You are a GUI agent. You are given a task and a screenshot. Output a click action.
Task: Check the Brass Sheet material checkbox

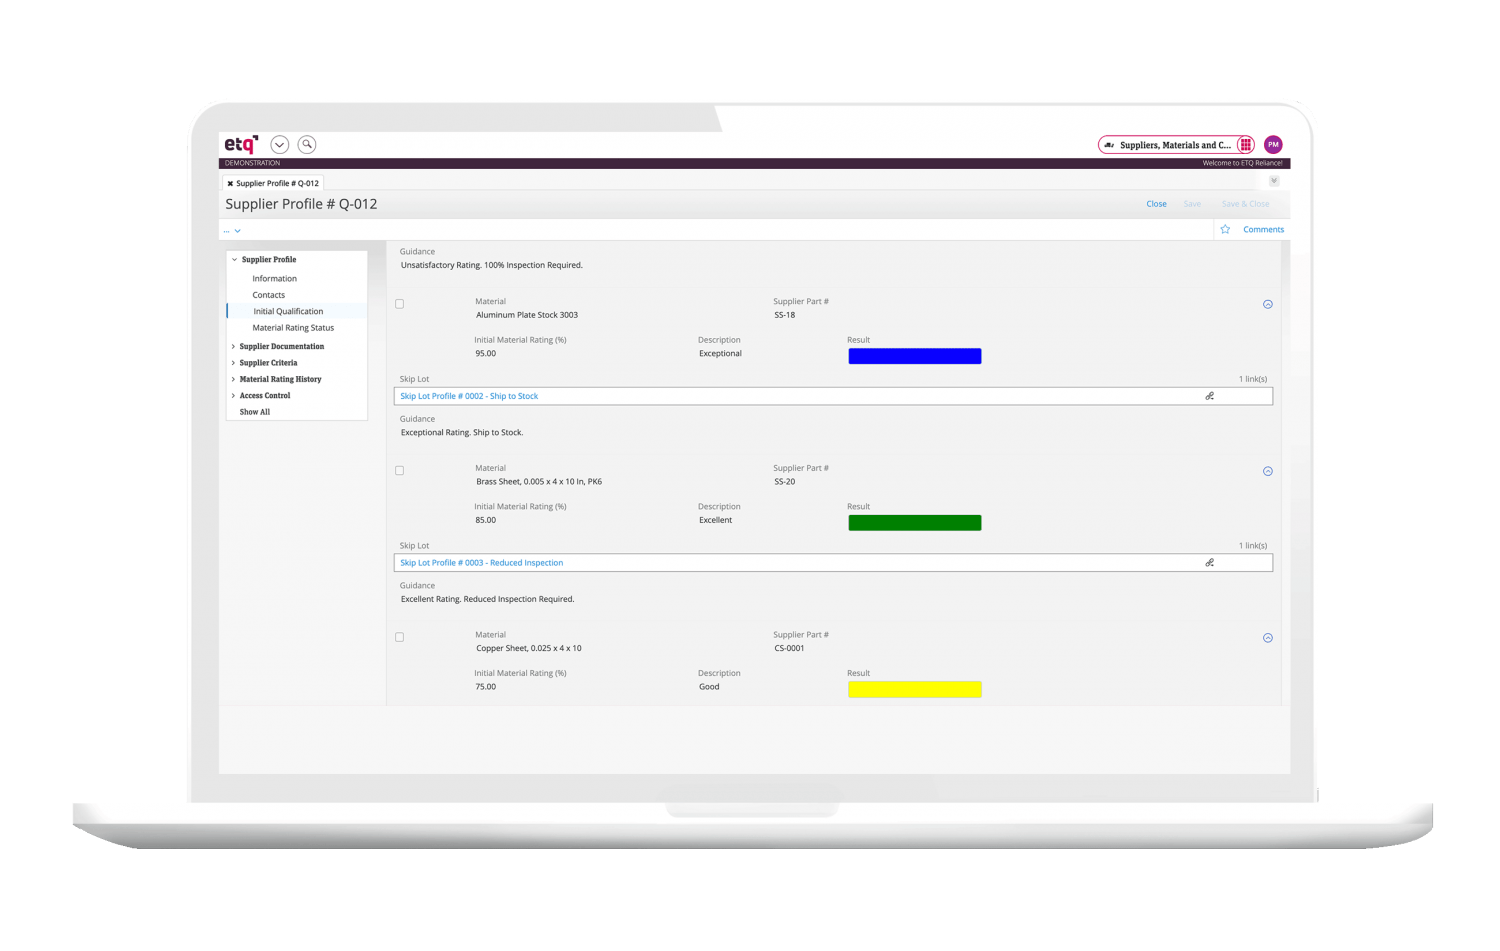click(400, 471)
